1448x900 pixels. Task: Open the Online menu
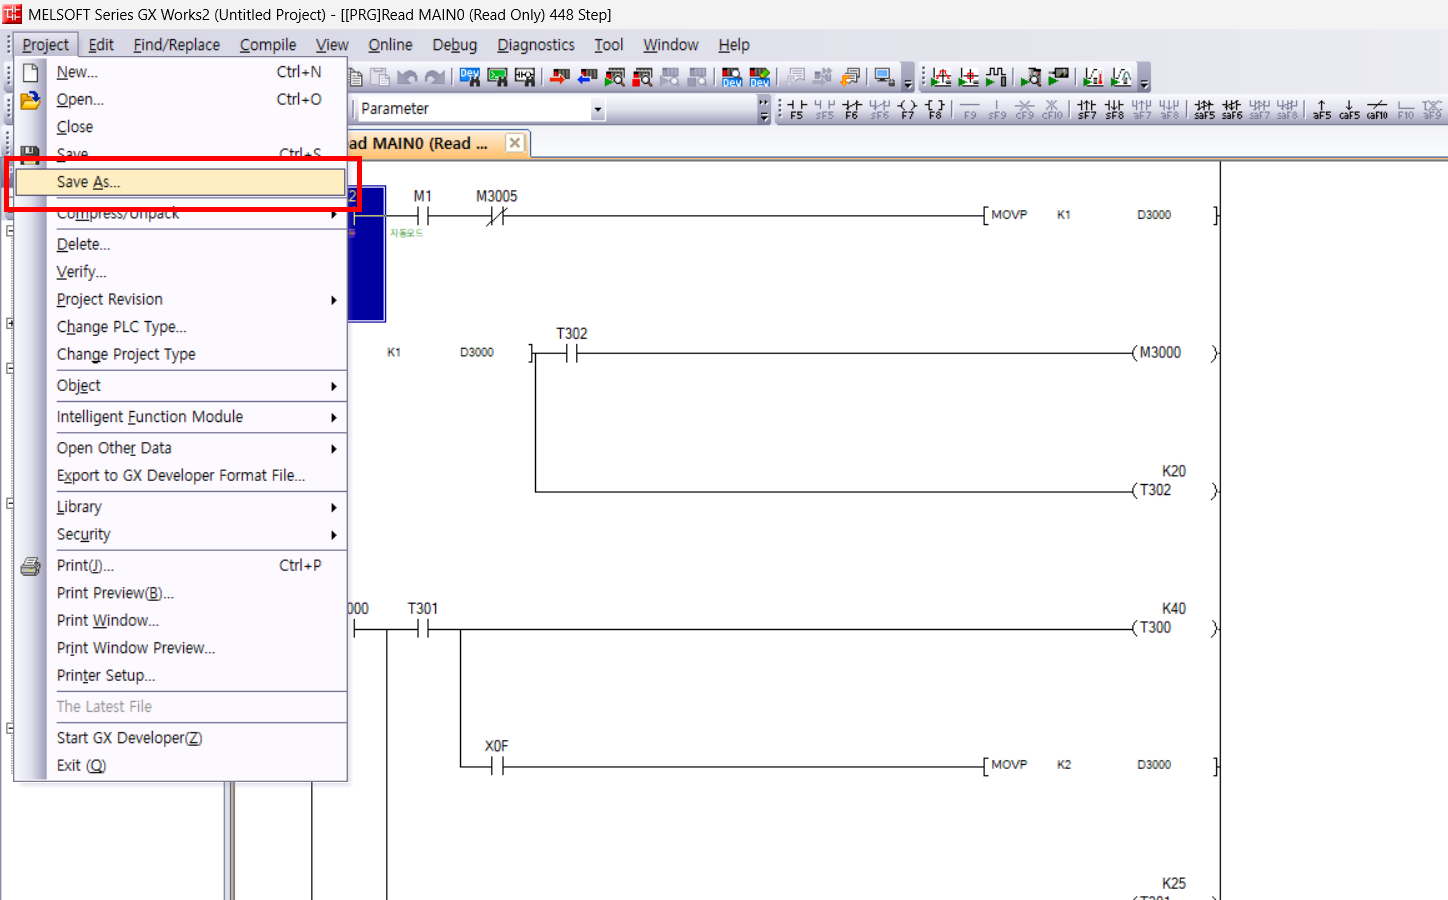pos(390,45)
